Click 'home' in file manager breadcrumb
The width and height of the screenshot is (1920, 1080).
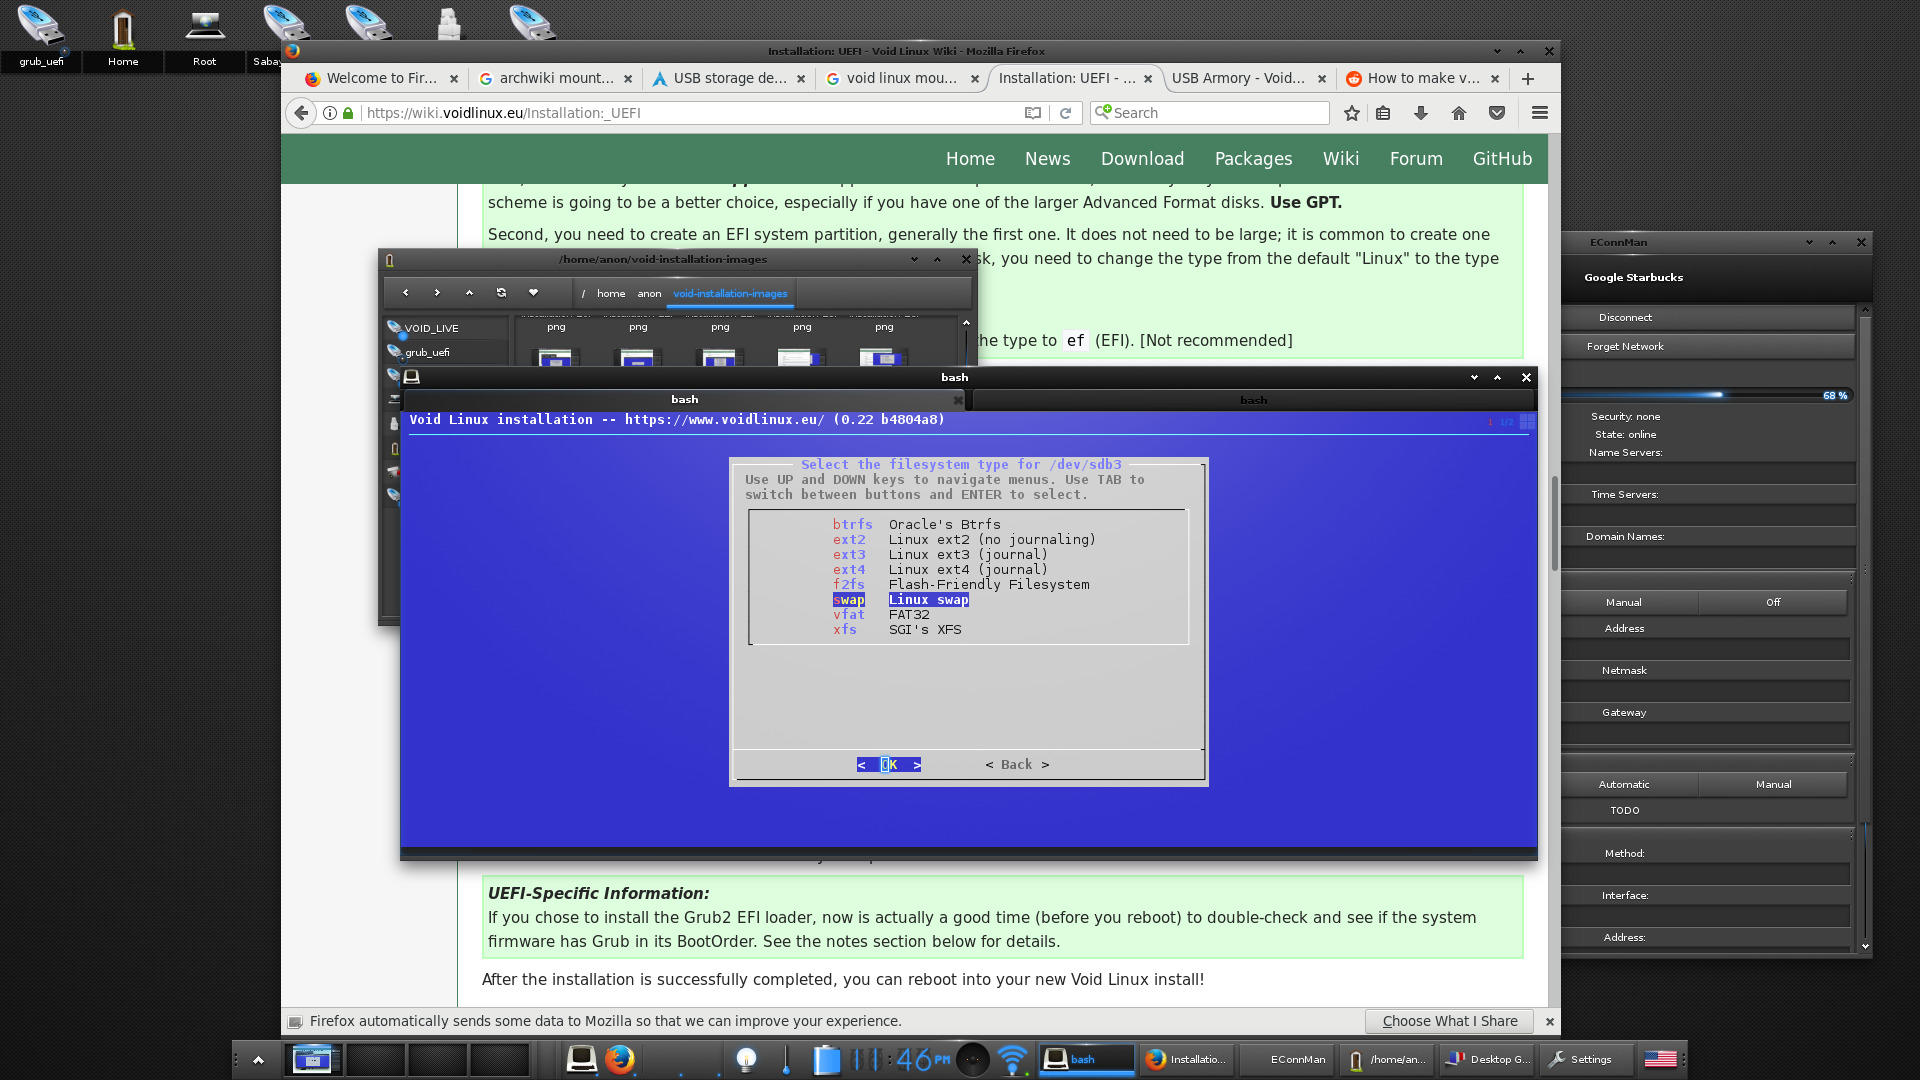[611, 293]
